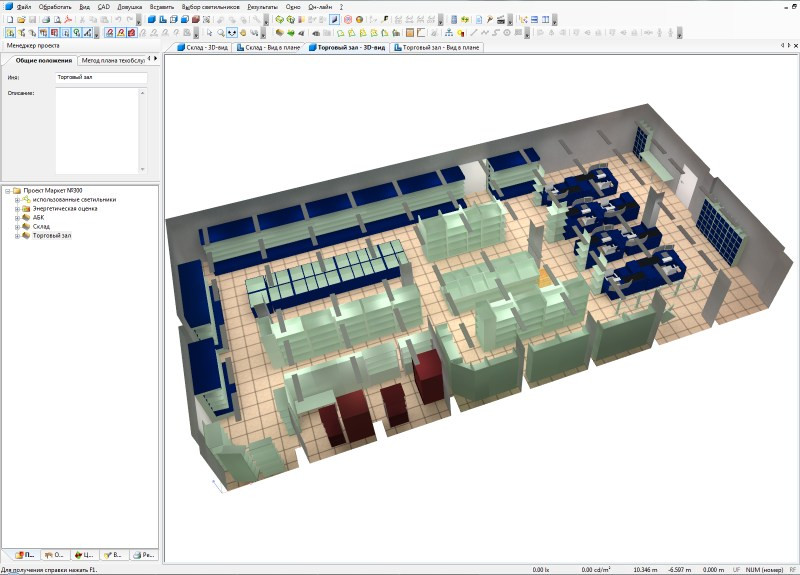The width and height of the screenshot is (800, 575).
Task: Switch to Торговый зал - Вид в плане tab
Action: coord(437,47)
